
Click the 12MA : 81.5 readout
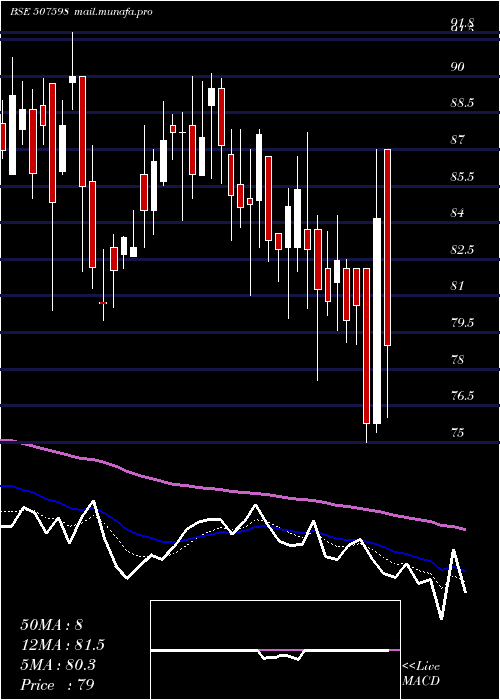[62, 645]
